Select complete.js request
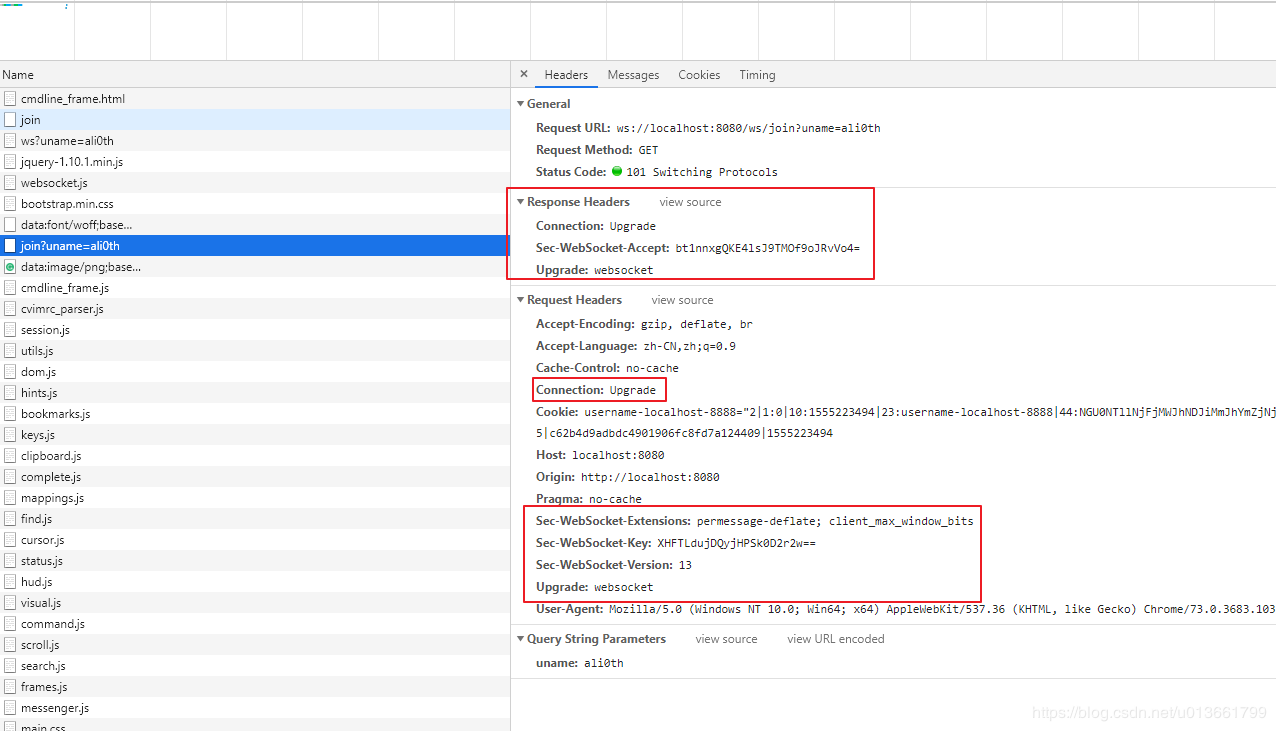This screenshot has height=731, width=1276. (255, 477)
